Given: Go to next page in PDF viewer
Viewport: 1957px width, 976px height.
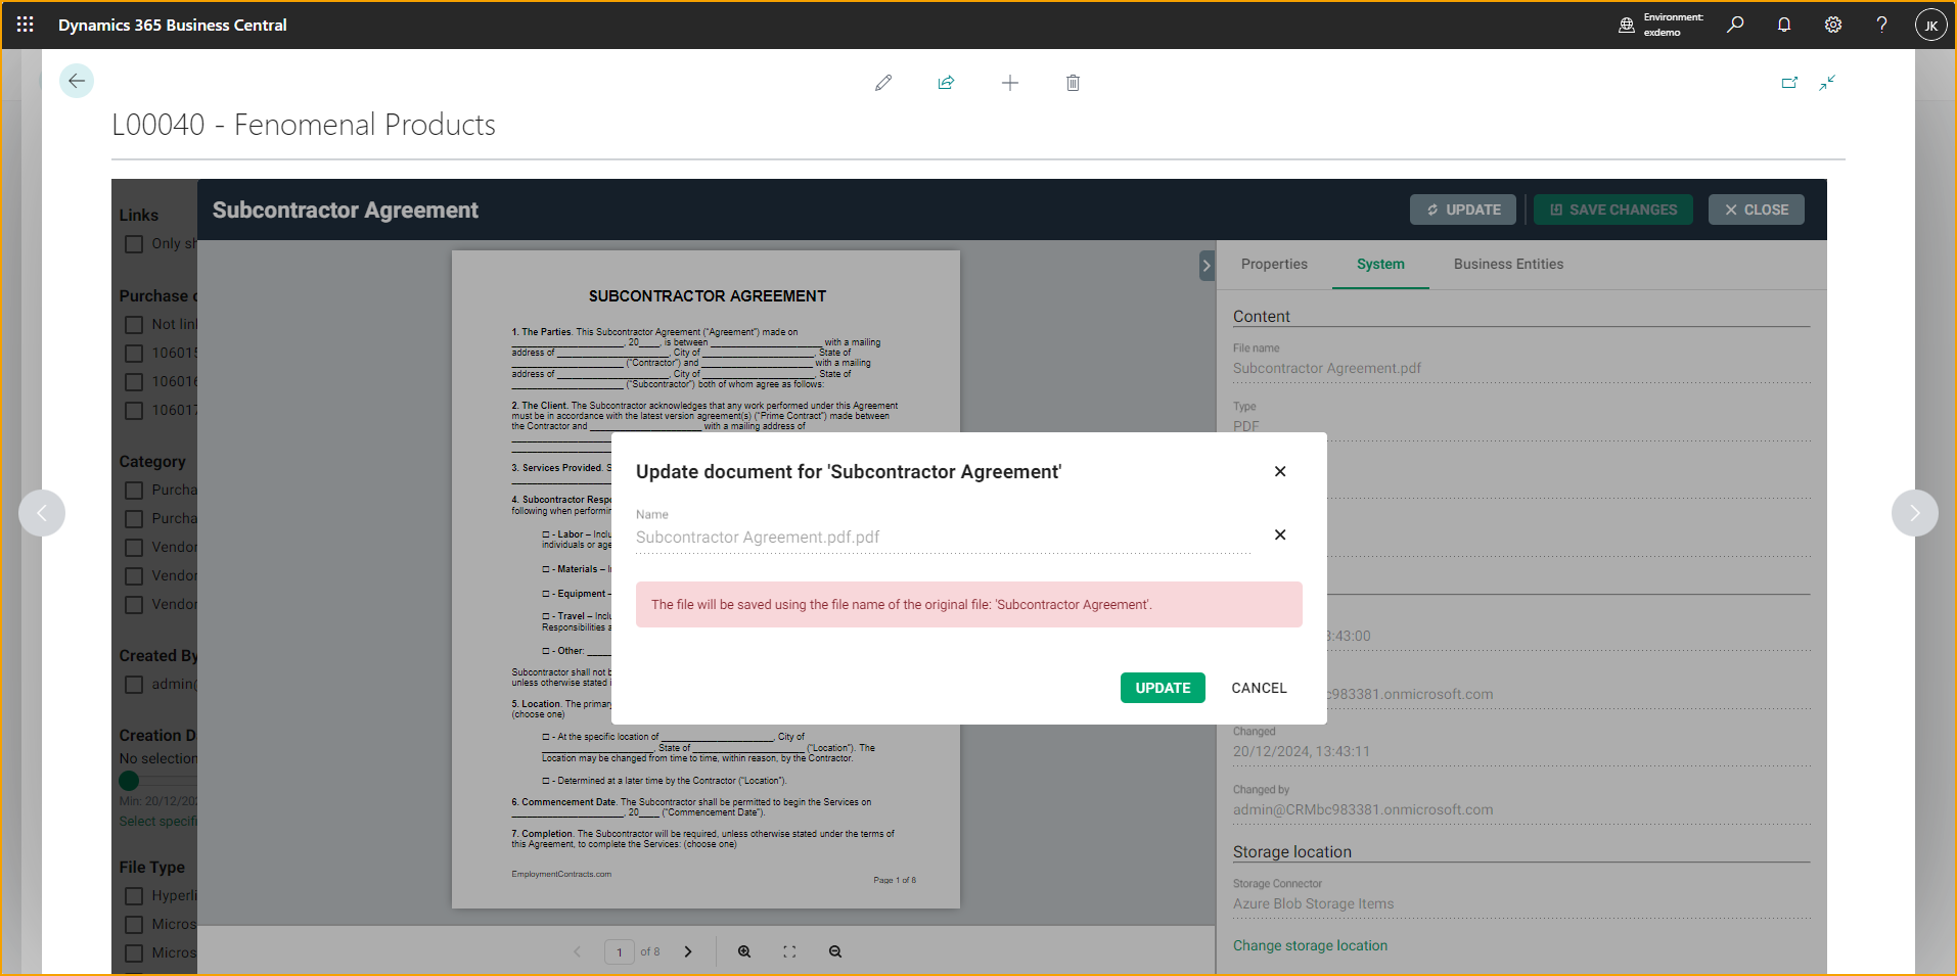Looking at the screenshot, I should [x=688, y=952].
